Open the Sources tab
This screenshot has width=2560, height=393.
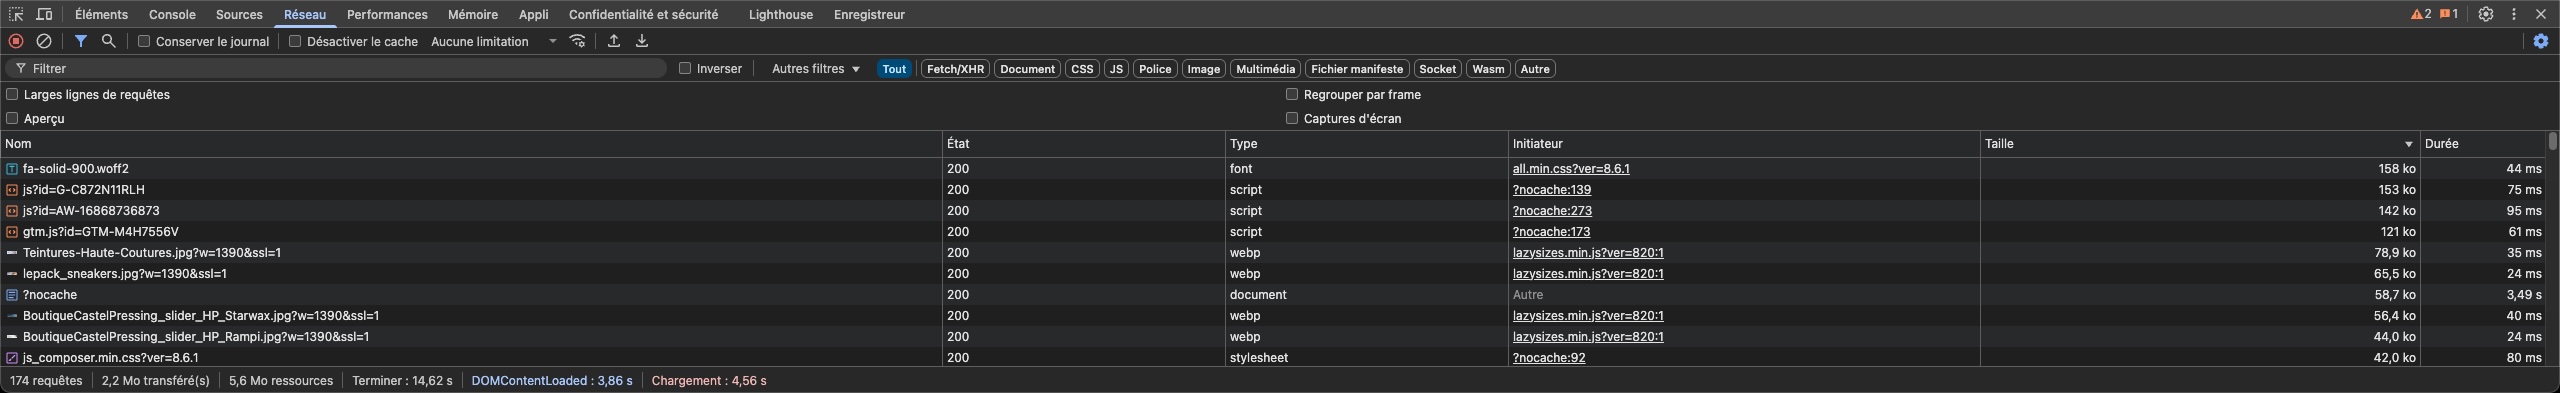[x=239, y=15]
